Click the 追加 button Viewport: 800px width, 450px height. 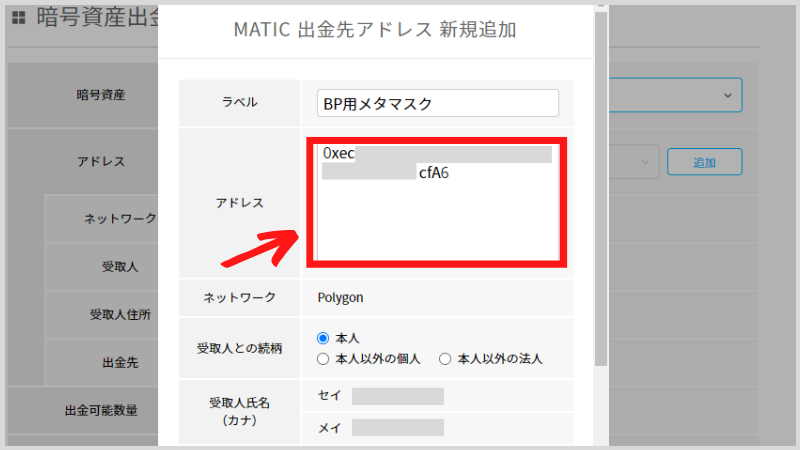pyautogui.click(x=705, y=162)
